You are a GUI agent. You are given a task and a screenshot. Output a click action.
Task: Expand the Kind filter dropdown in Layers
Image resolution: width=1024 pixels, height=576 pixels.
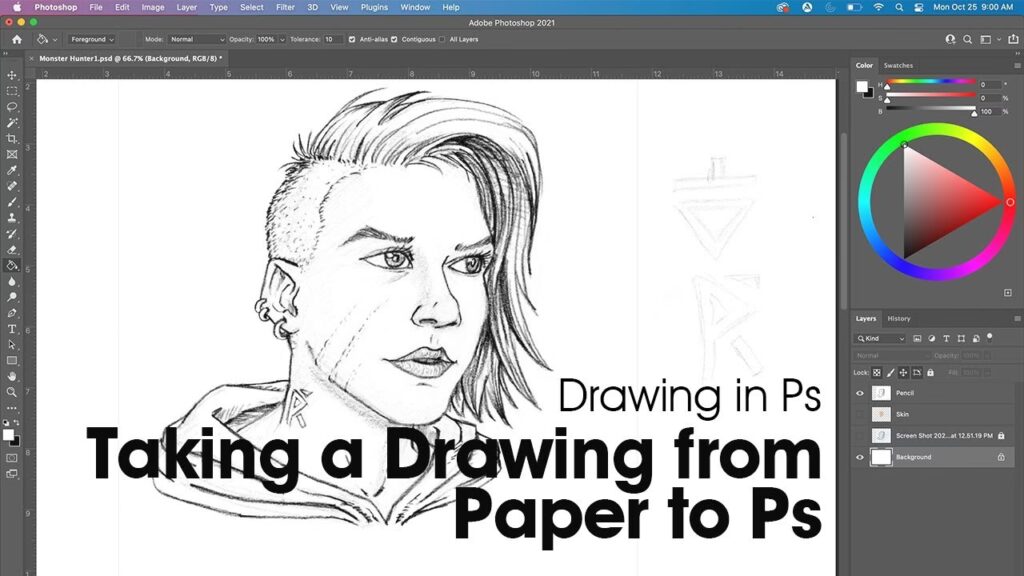point(880,339)
